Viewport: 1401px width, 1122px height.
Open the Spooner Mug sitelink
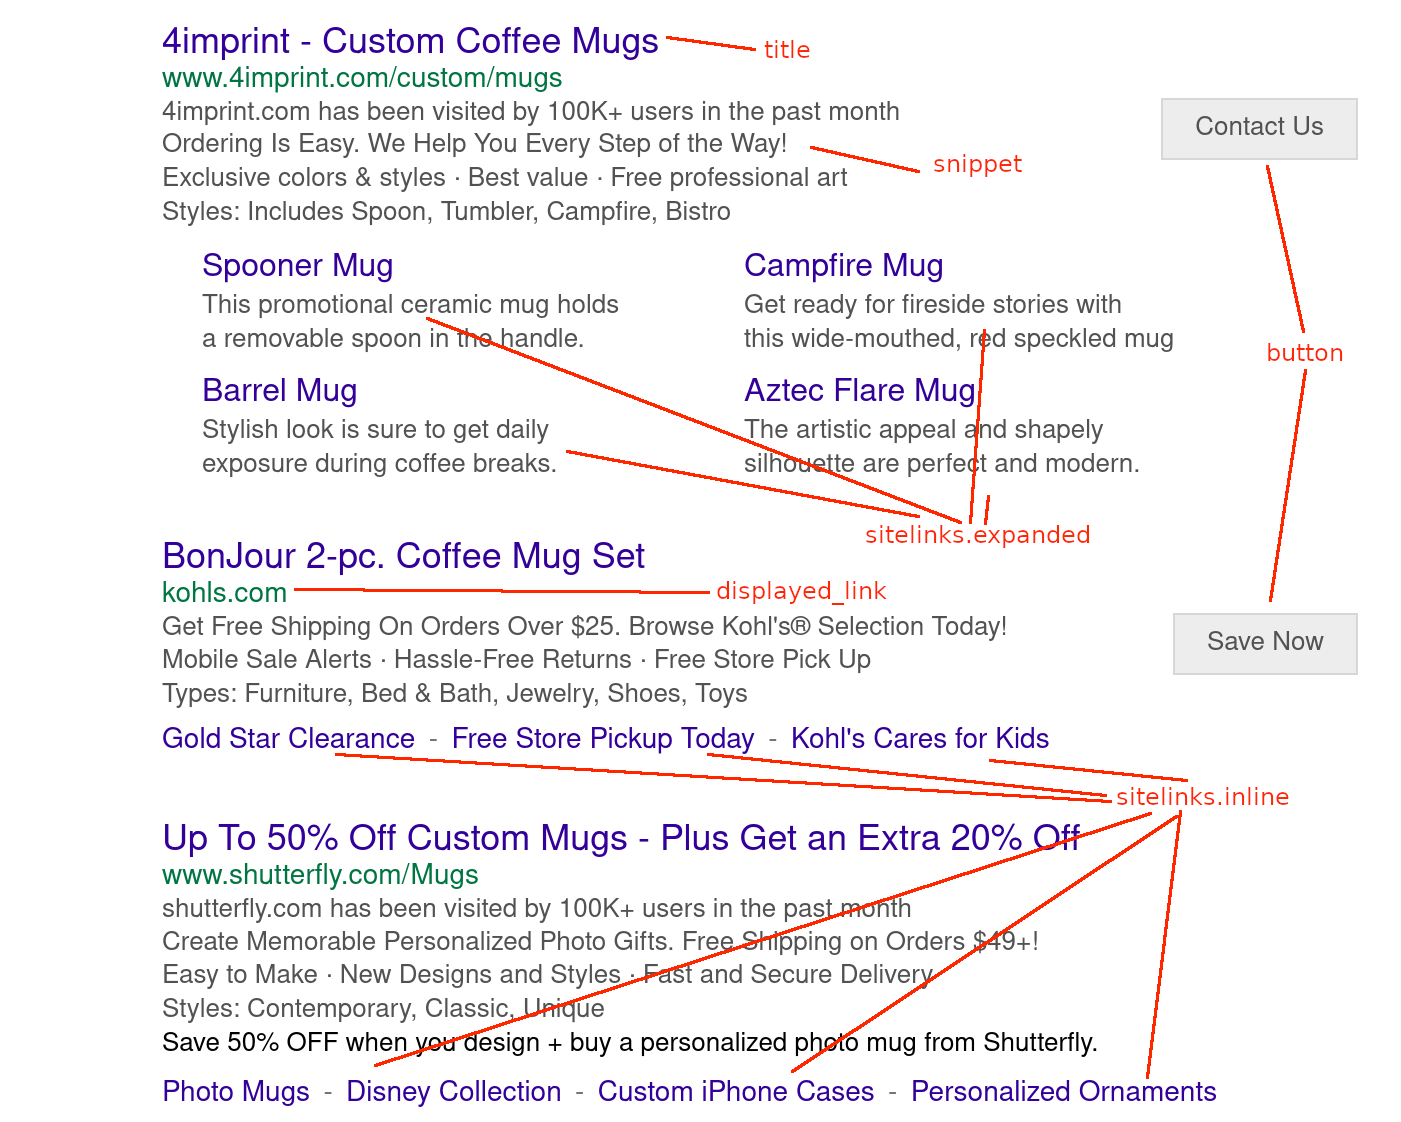pos(297,266)
